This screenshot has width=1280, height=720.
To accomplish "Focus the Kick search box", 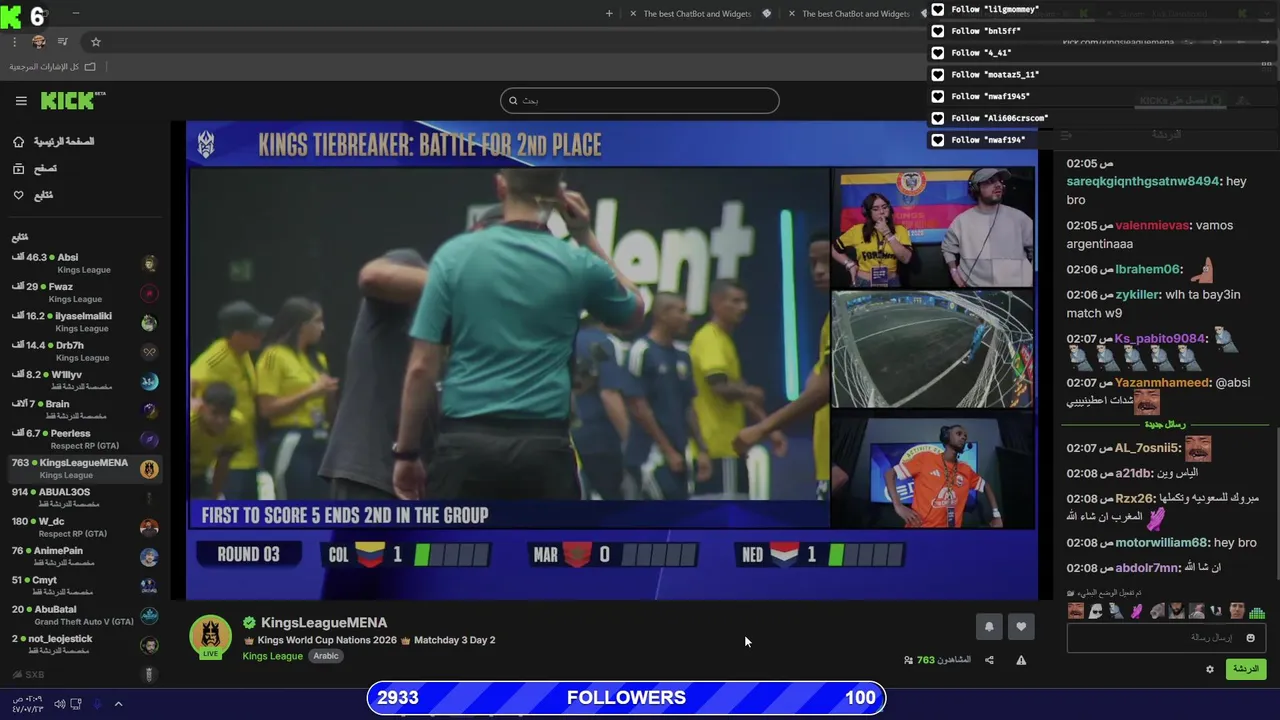I will coord(639,100).
